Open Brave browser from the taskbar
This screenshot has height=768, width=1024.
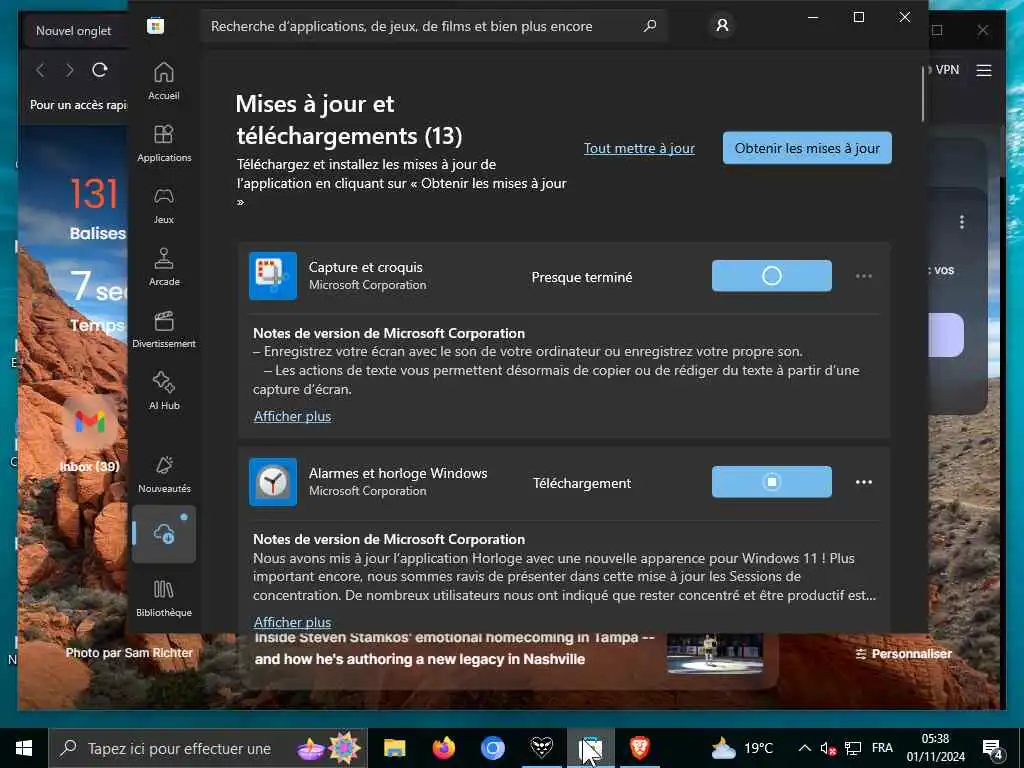coord(639,748)
